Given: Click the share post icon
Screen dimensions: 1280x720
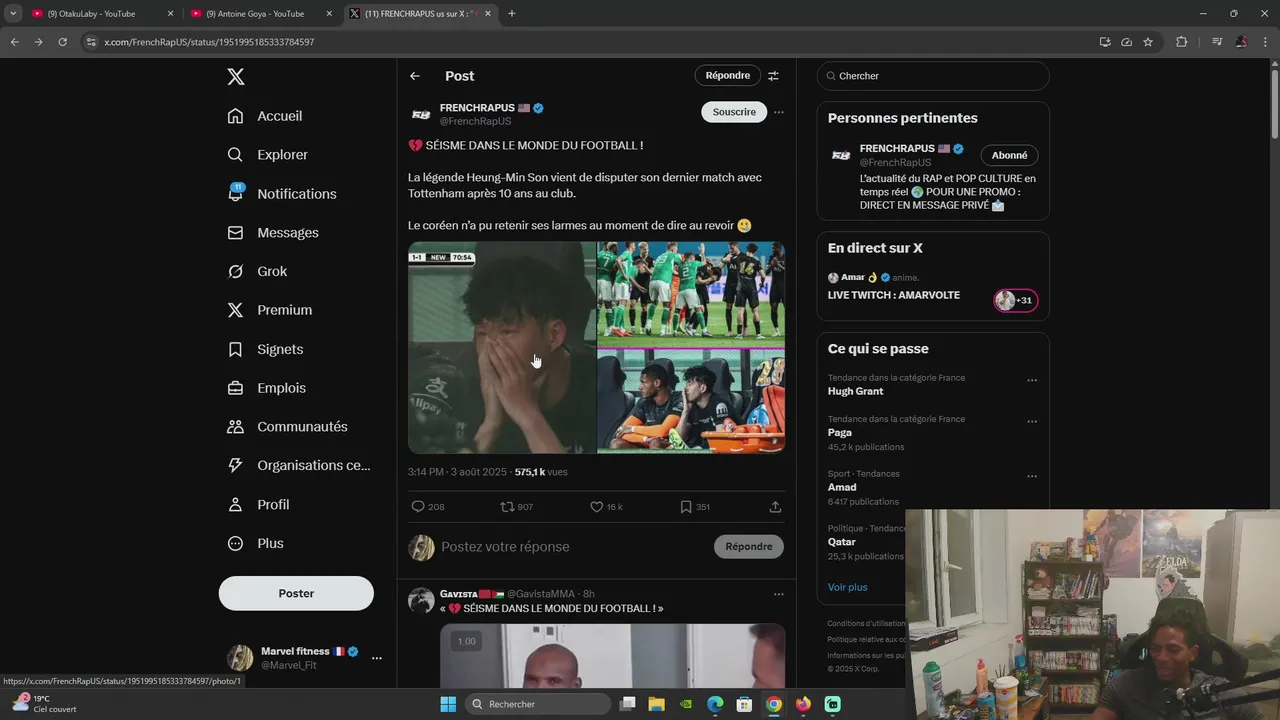Looking at the screenshot, I should tap(775, 507).
